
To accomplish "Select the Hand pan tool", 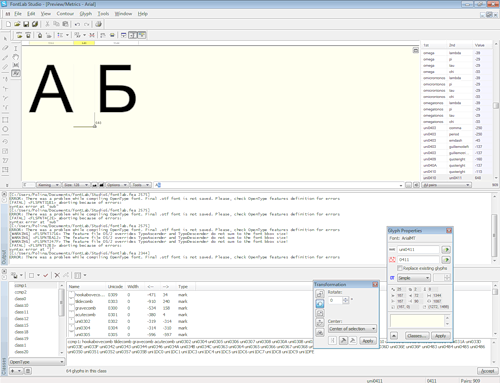I will [x=16, y=57].
